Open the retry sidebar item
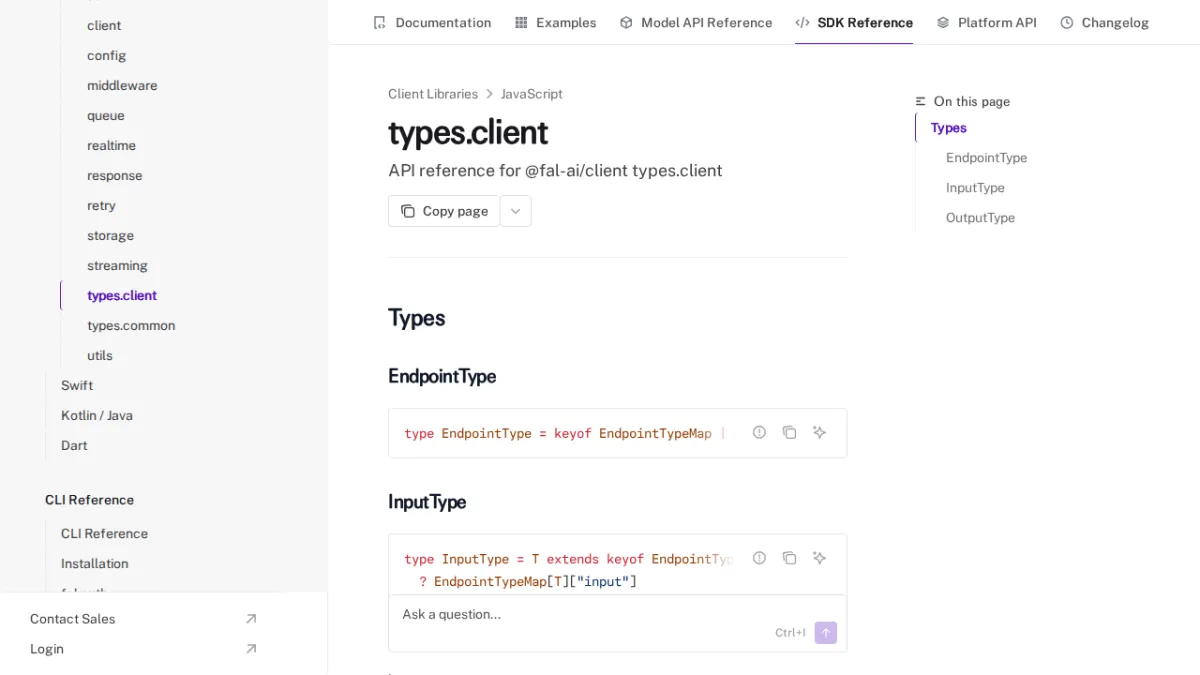Image resolution: width=1200 pixels, height=675 pixels. pos(101,206)
